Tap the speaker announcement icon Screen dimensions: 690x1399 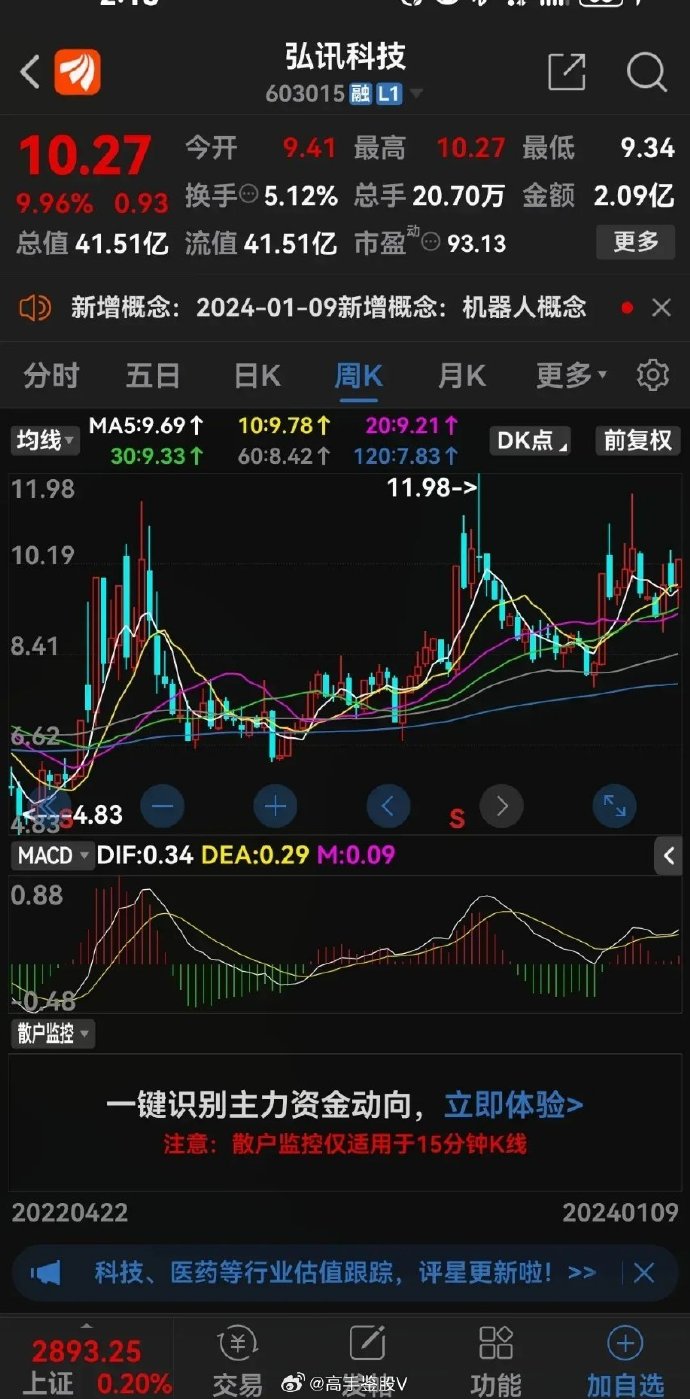tap(35, 307)
